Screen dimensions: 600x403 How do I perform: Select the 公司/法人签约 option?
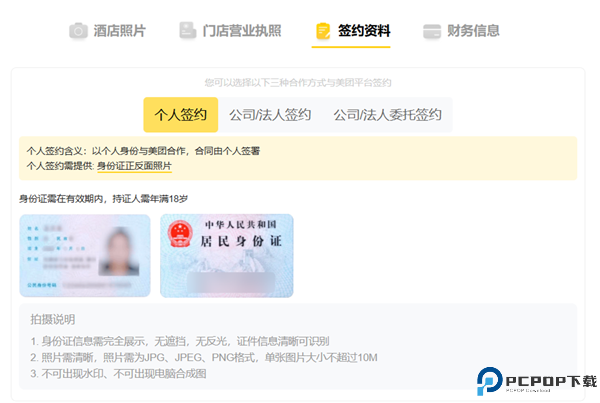(270, 115)
